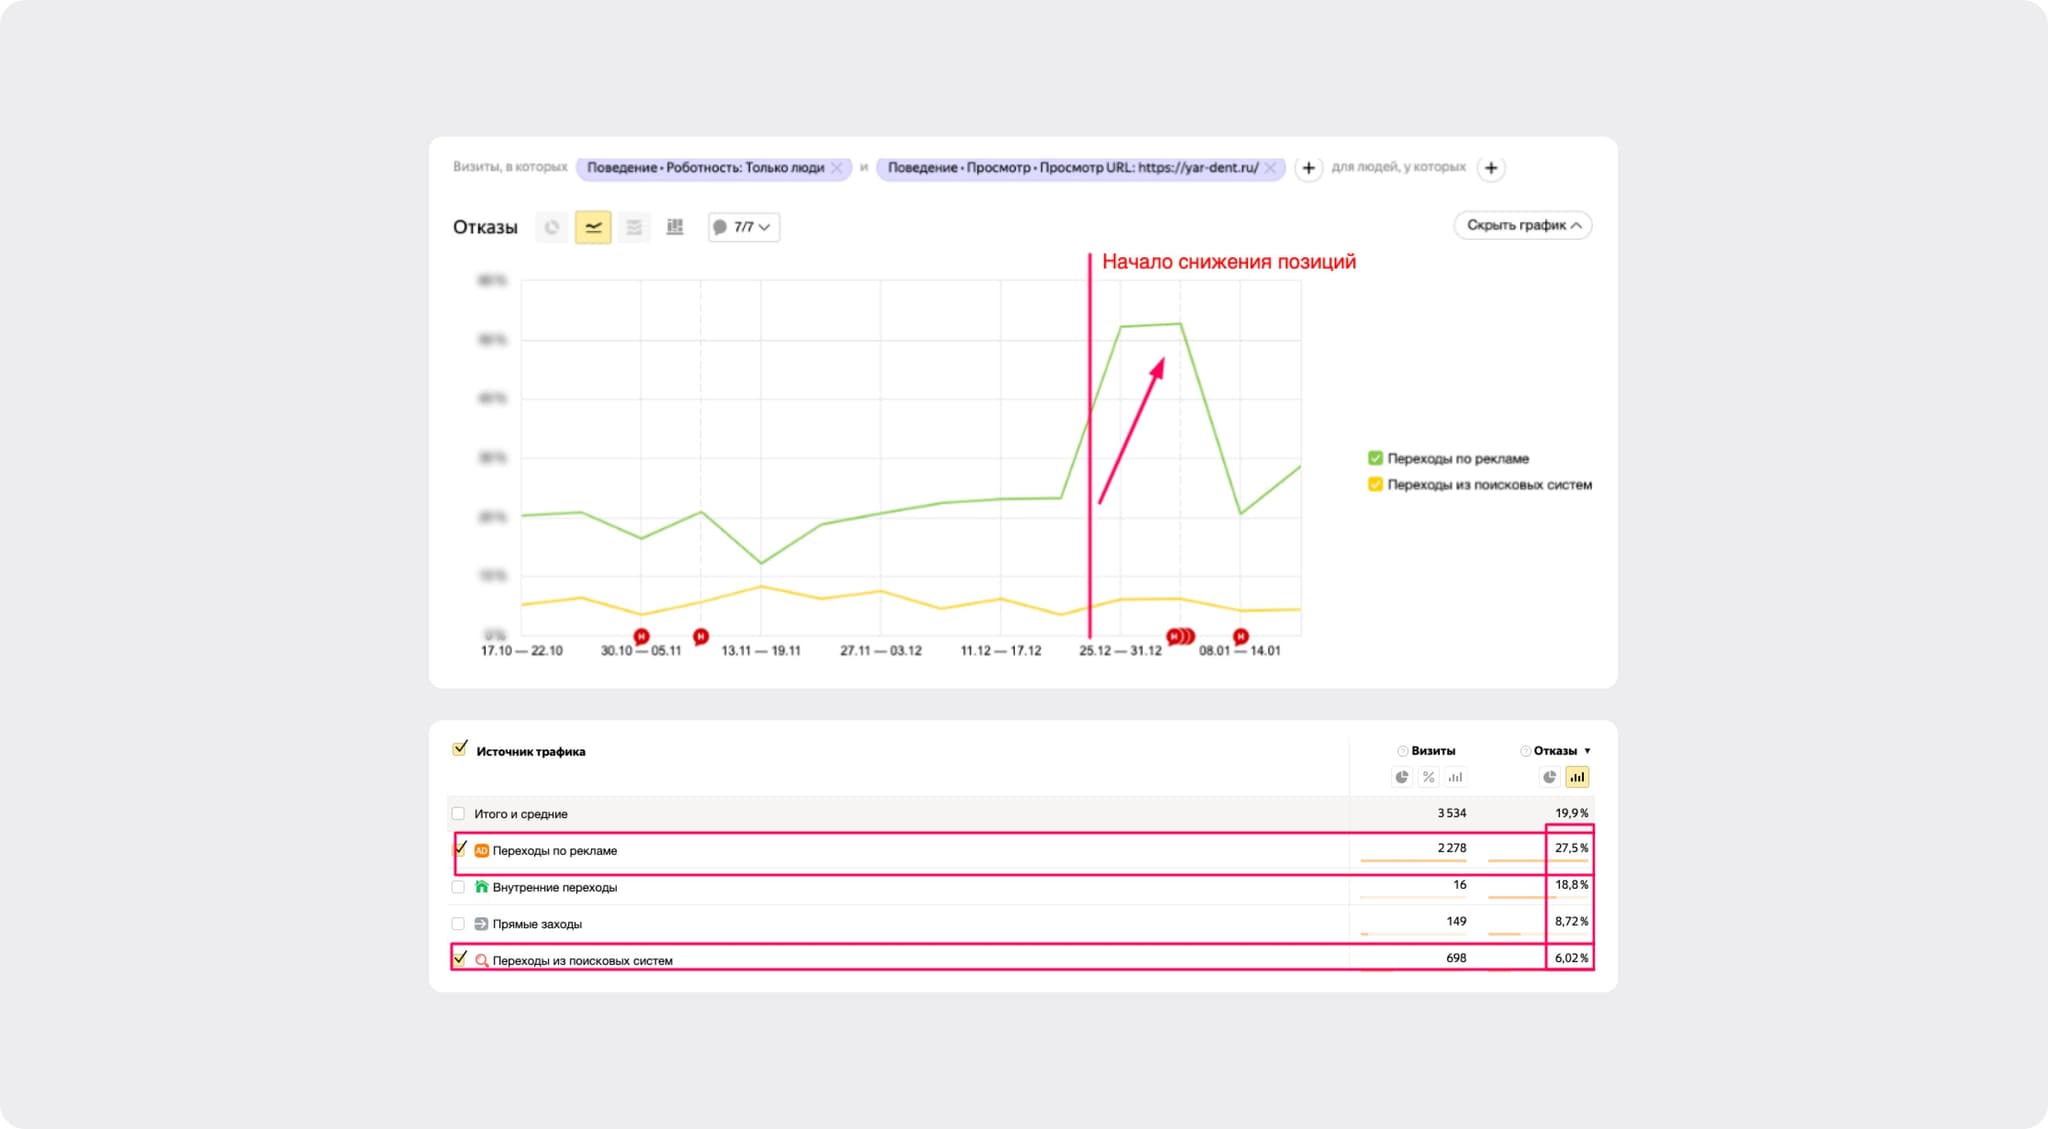2048x1129 pixels.
Task: Select the column map chart icon
Action: click(x=675, y=227)
